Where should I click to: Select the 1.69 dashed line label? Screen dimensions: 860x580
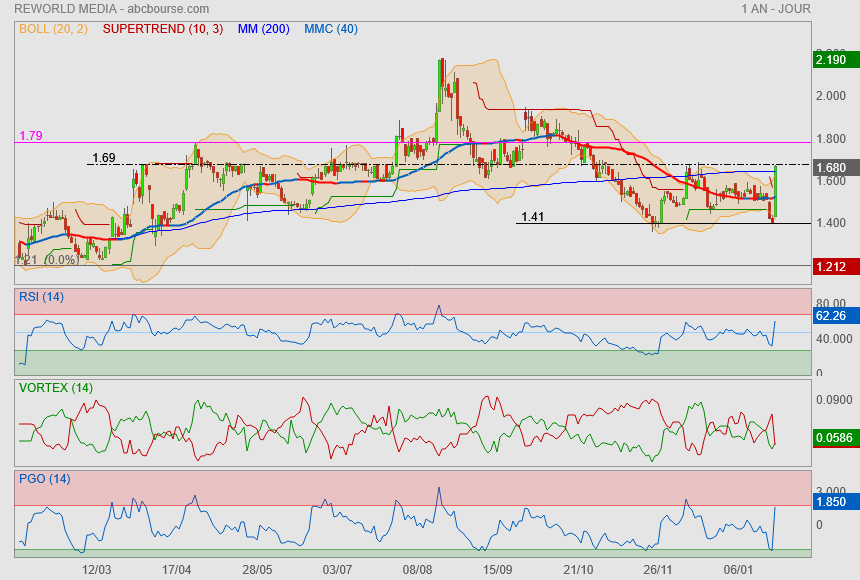coord(104,157)
